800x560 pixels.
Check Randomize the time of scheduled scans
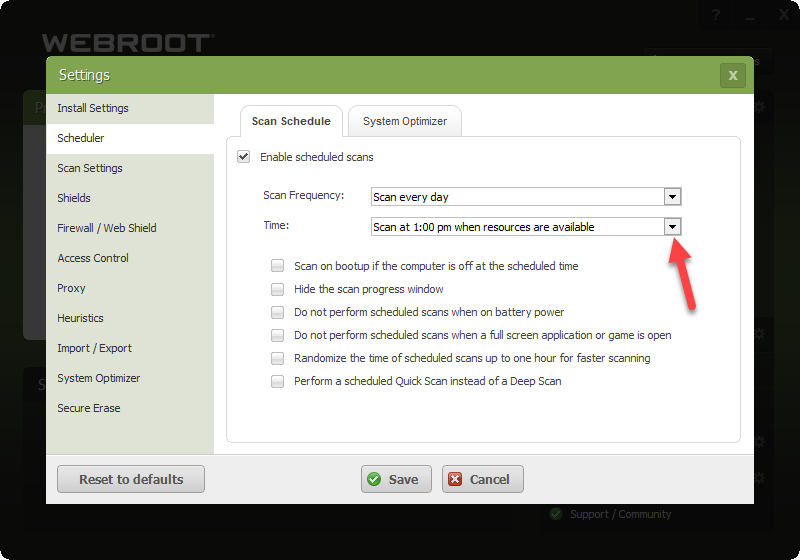point(278,358)
